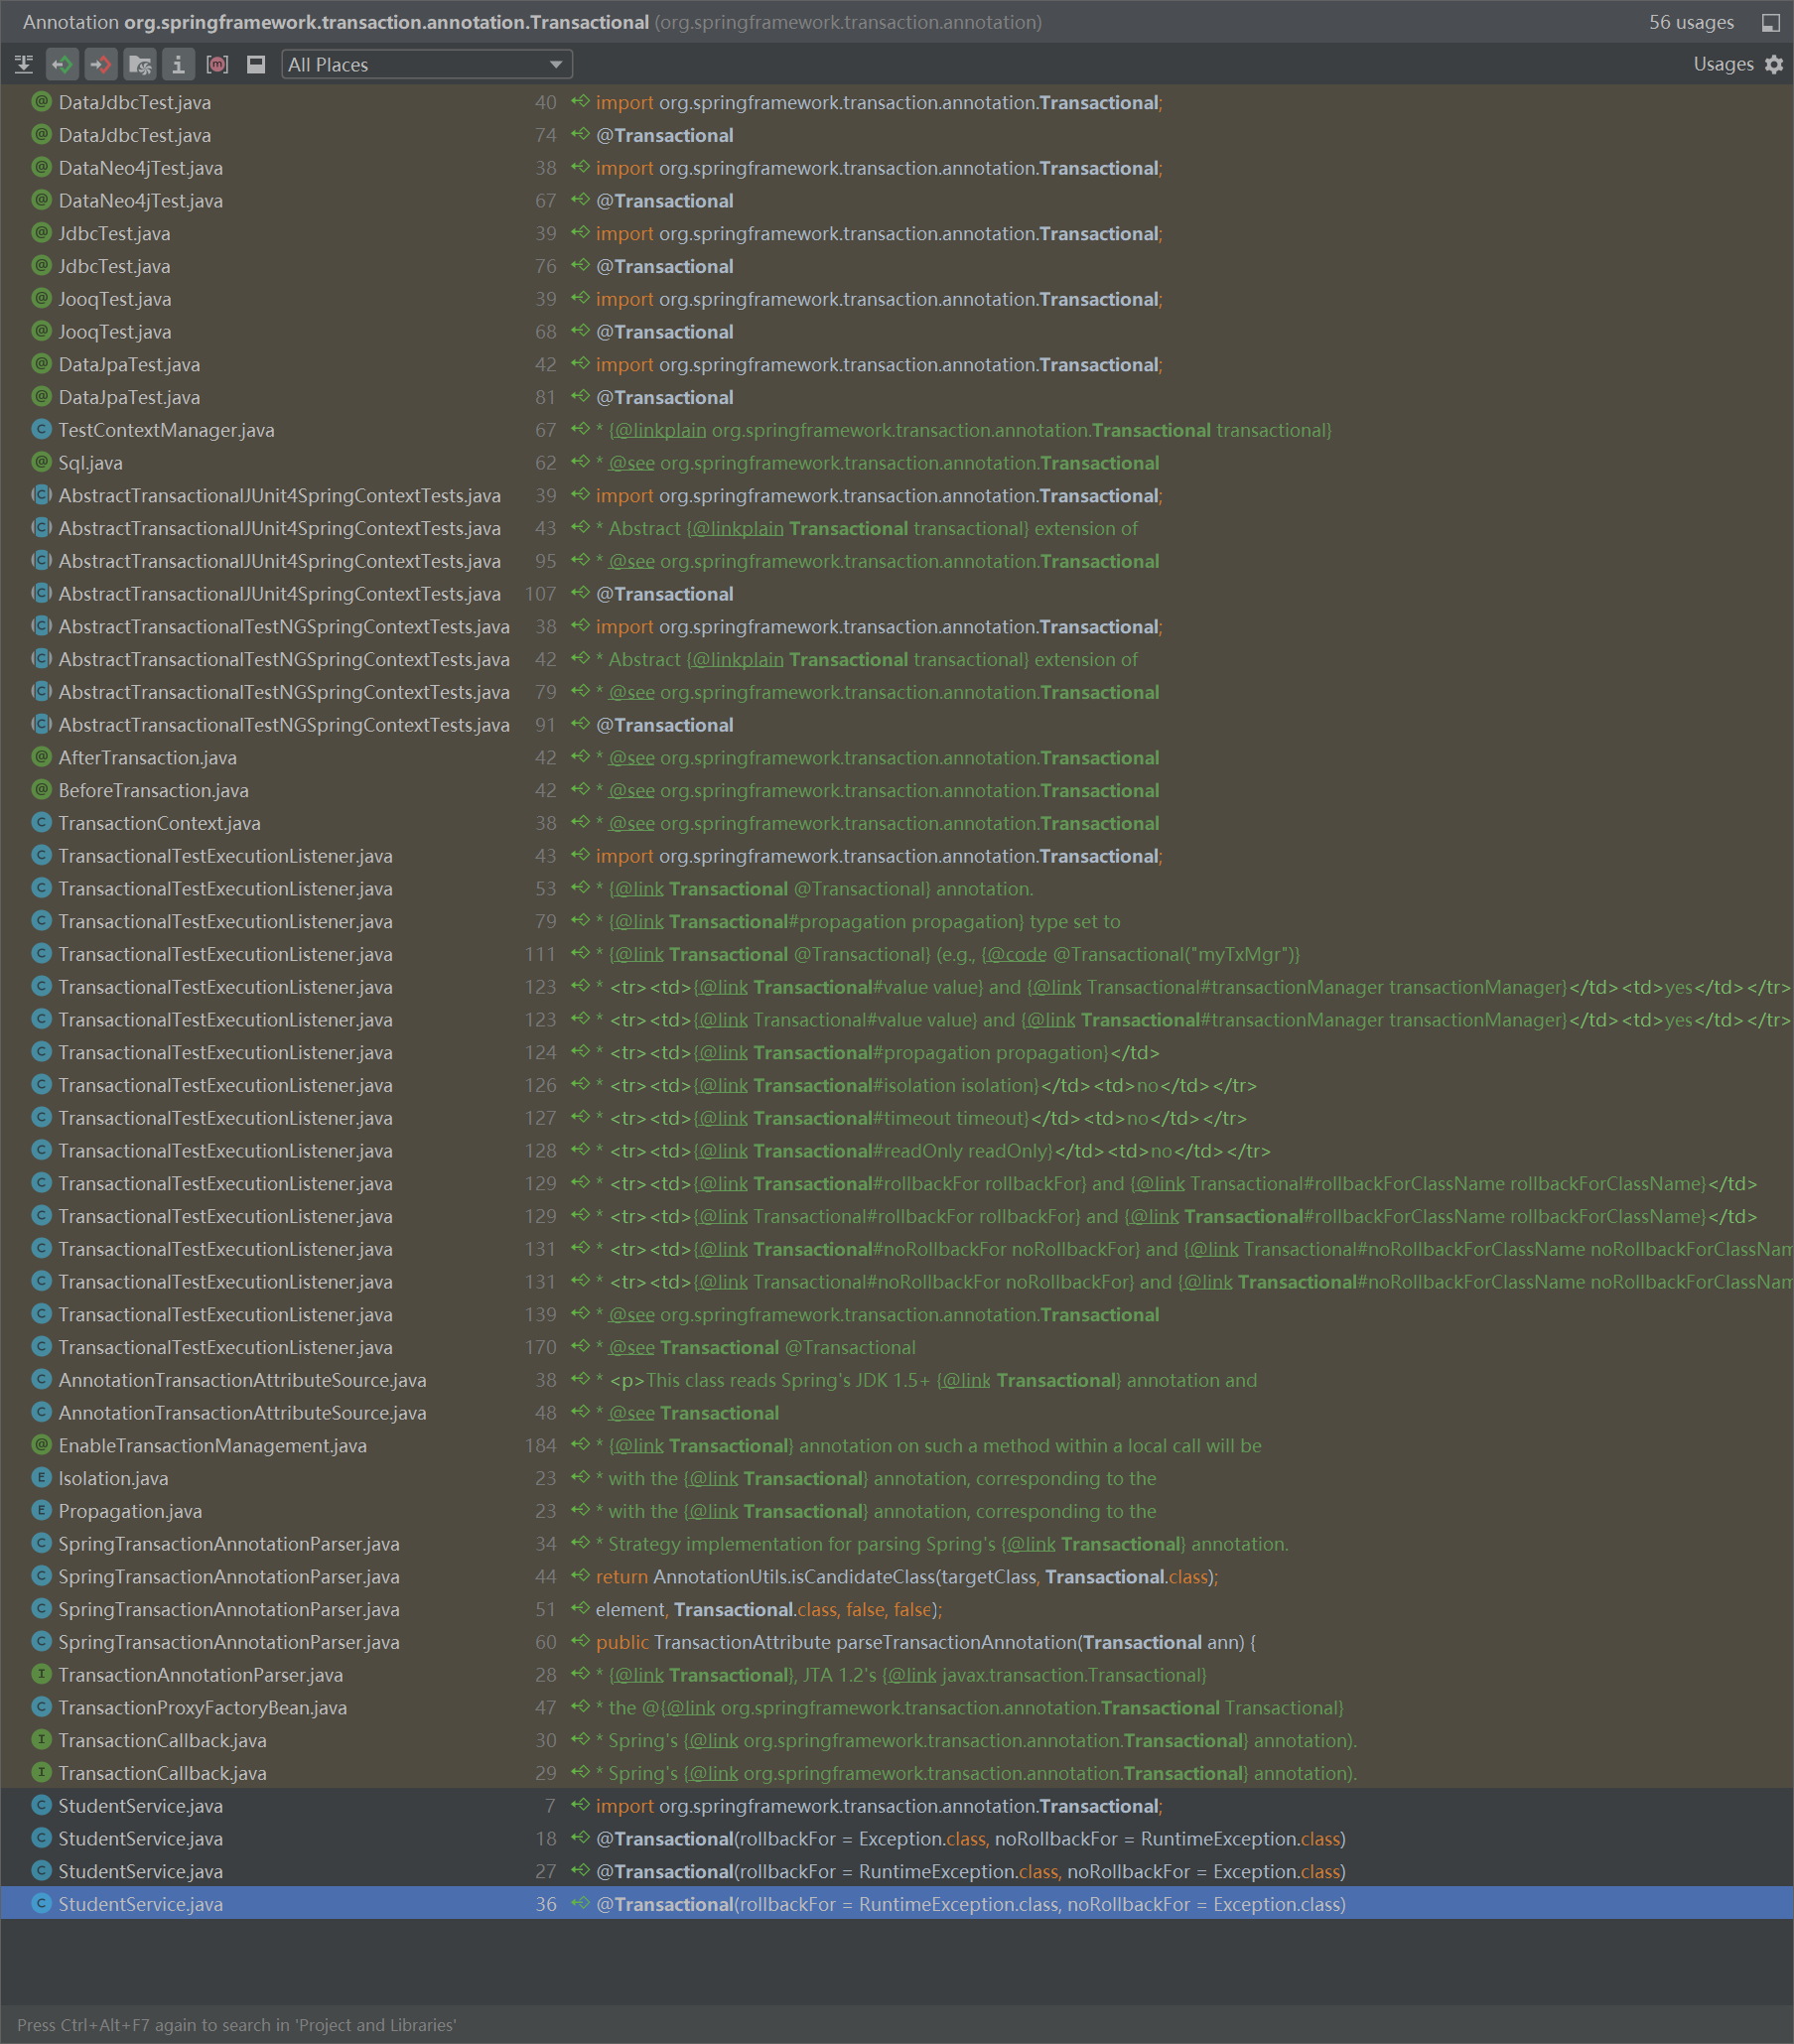Click annotation icon of BeforeTransaction.java row
This screenshot has height=2044, width=1794.
coord(41,790)
